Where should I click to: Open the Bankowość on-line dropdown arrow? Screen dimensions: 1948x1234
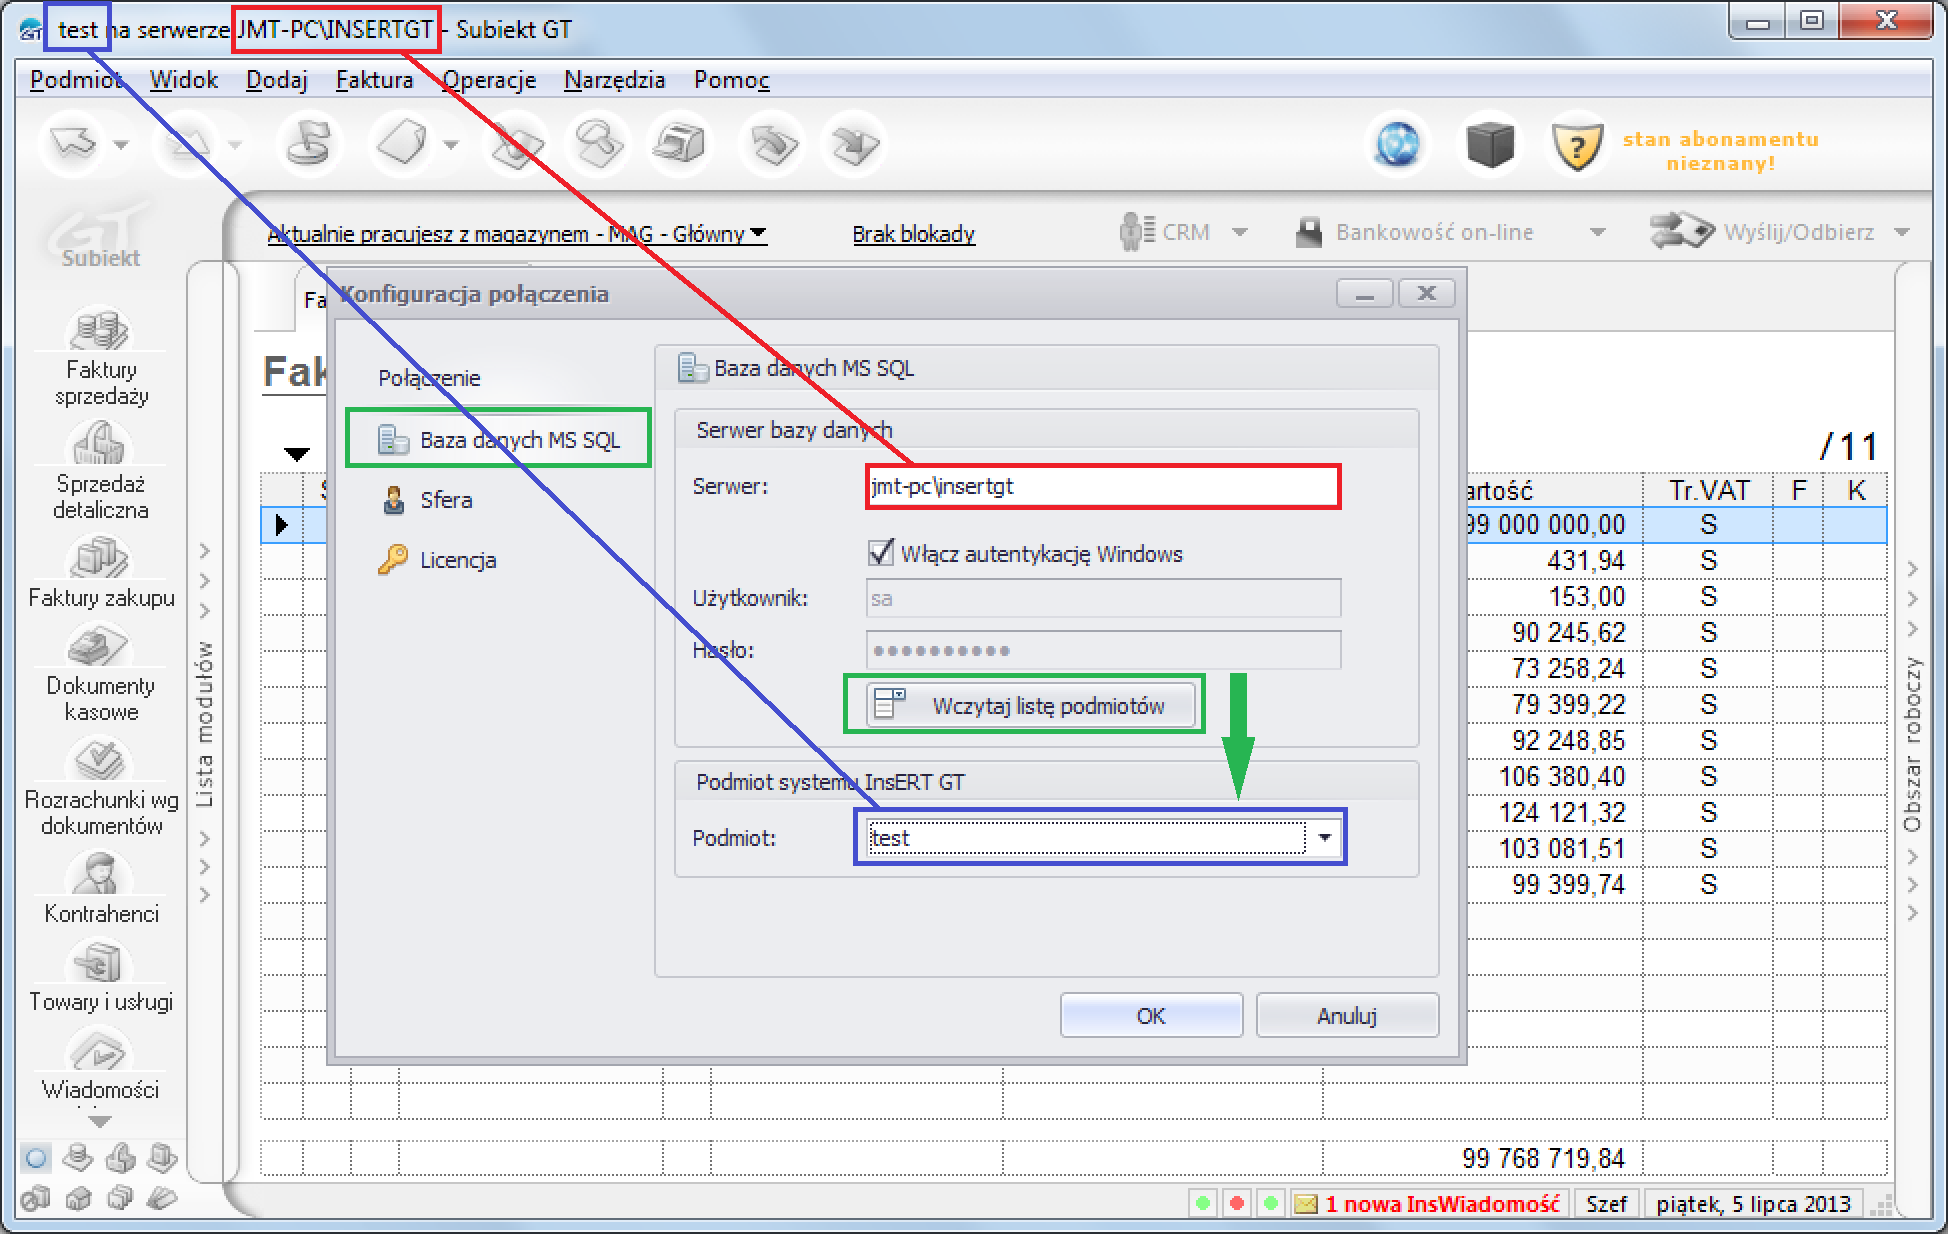click(x=1598, y=233)
